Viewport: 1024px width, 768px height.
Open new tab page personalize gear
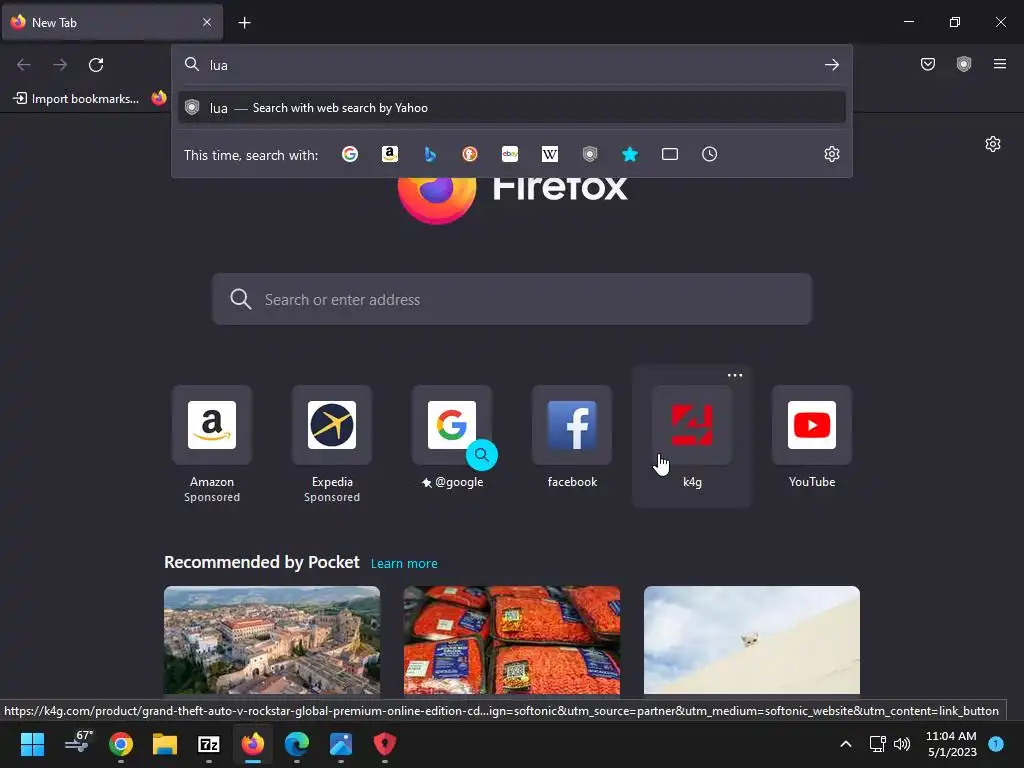point(993,144)
